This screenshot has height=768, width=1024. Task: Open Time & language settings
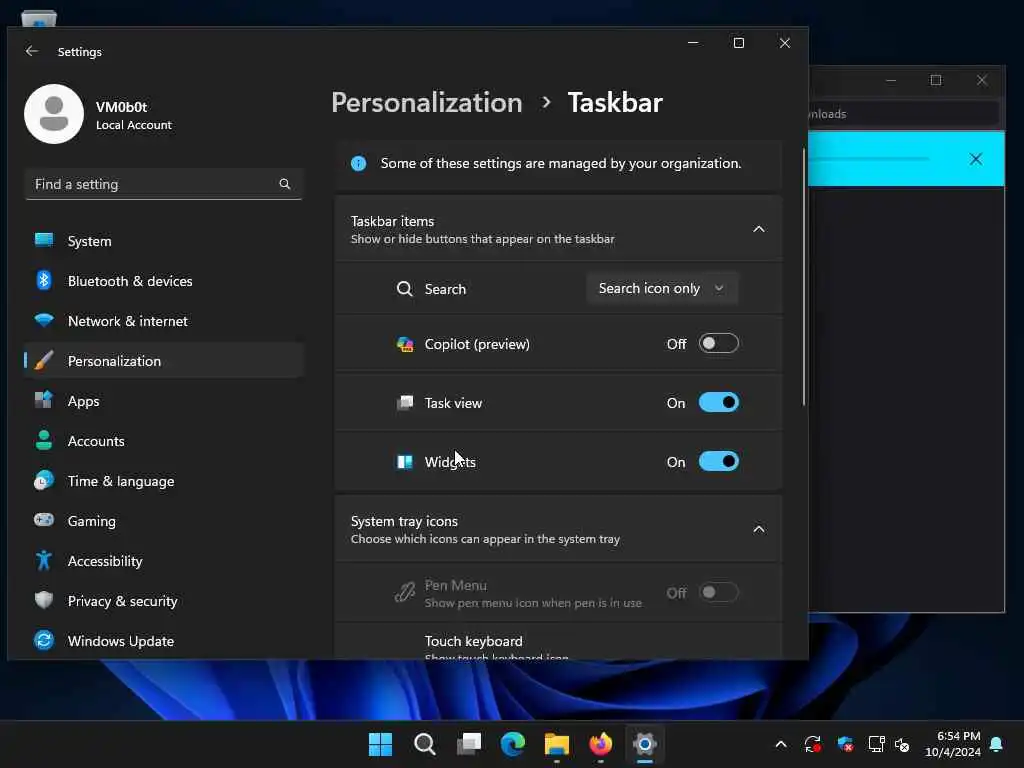[164, 481]
